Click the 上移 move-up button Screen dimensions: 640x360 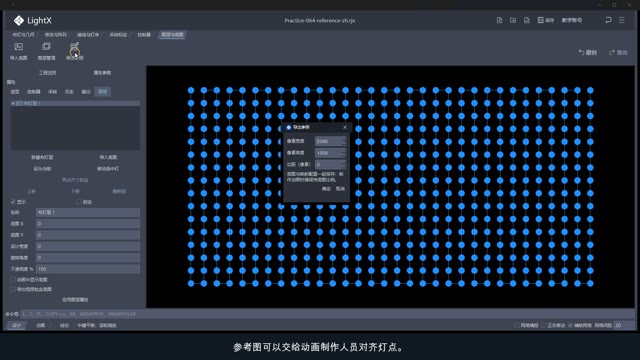31,191
